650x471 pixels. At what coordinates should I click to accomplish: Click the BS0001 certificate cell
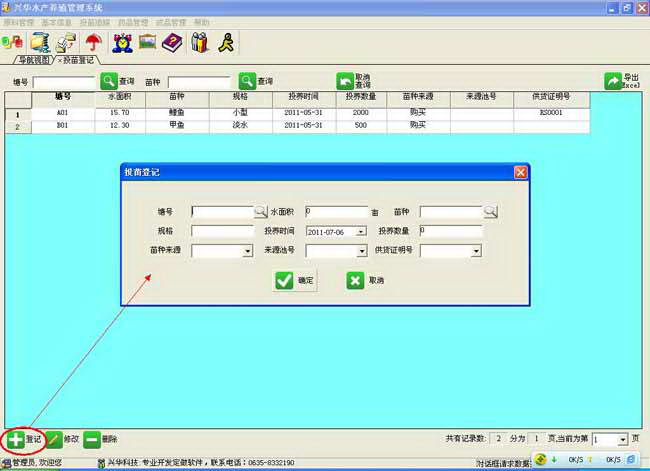(x=551, y=113)
